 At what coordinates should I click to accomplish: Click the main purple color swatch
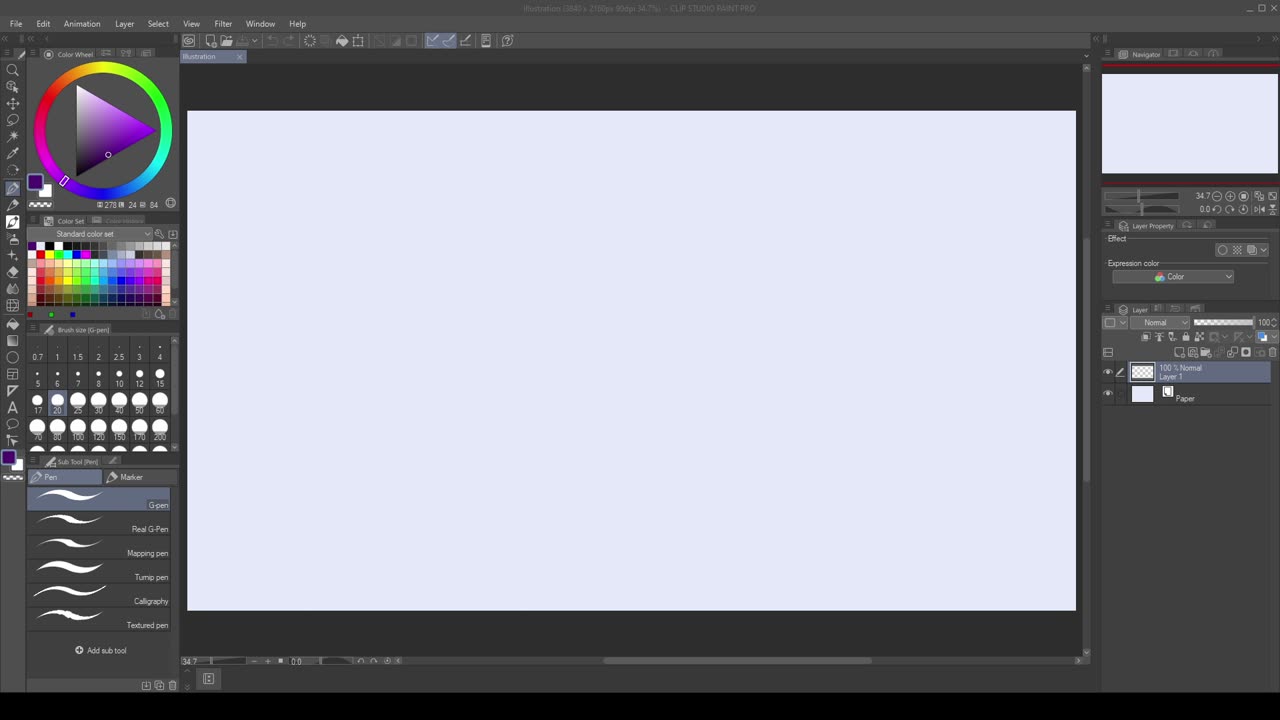coord(35,183)
